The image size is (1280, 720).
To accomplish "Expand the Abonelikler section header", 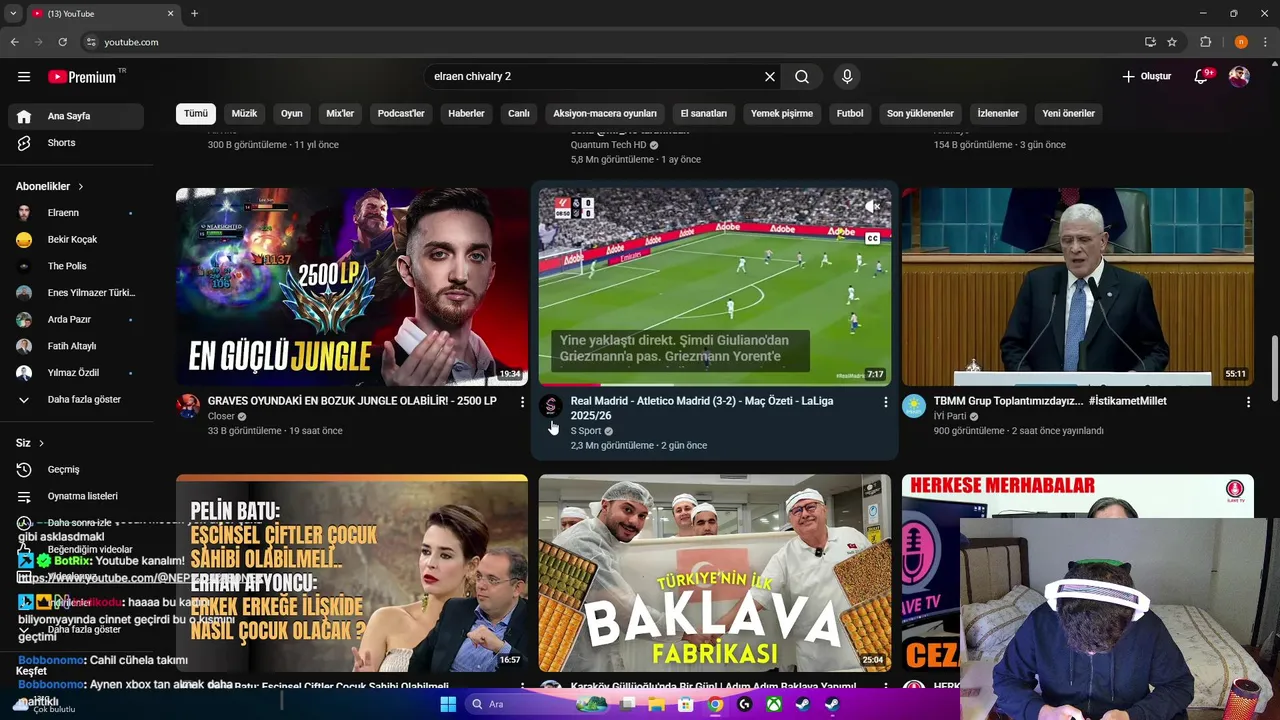I will (50, 187).
